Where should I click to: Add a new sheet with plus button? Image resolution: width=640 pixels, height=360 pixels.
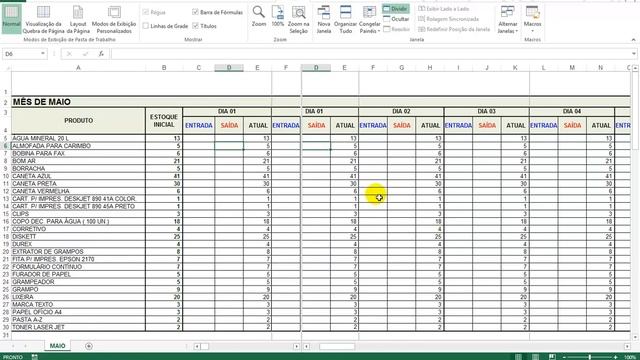click(x=89, y=346)
